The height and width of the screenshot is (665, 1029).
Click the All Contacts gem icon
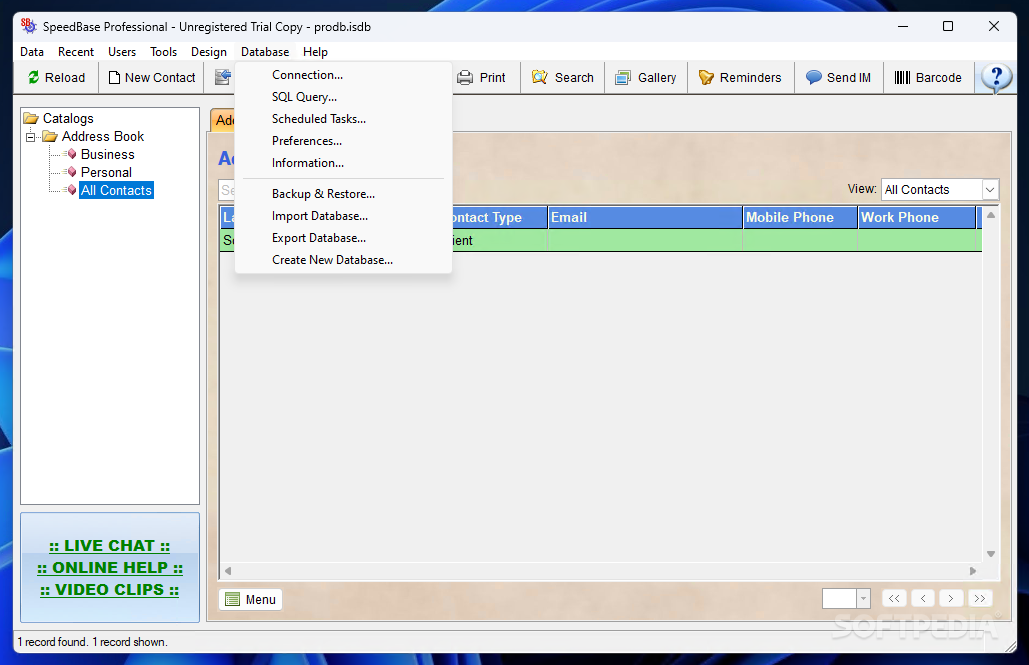[72, 190]
